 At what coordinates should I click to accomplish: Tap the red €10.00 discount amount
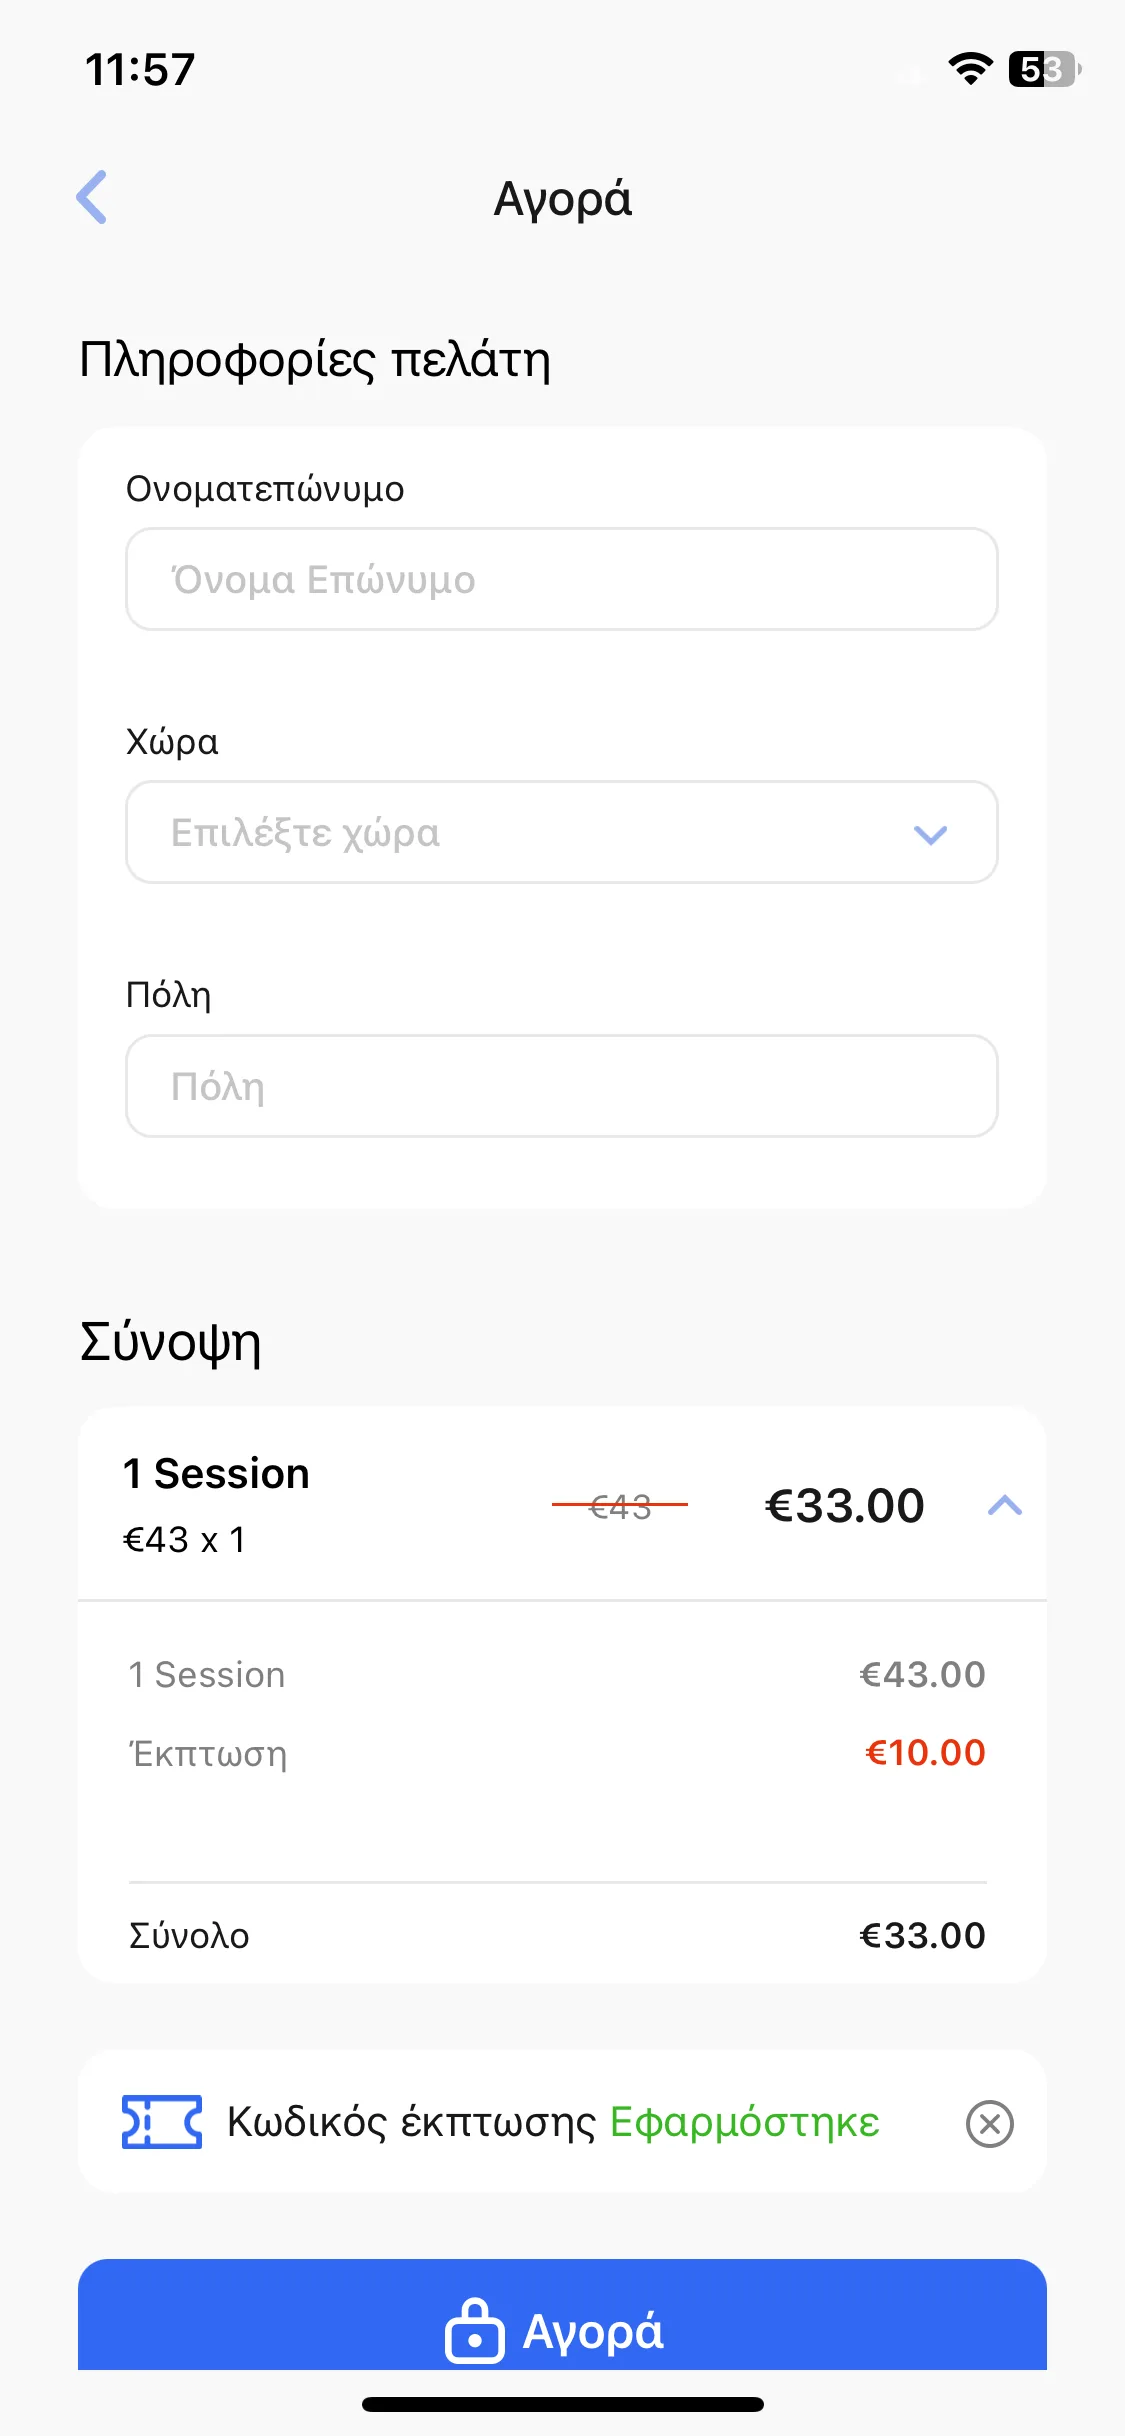click(925, 1752)
